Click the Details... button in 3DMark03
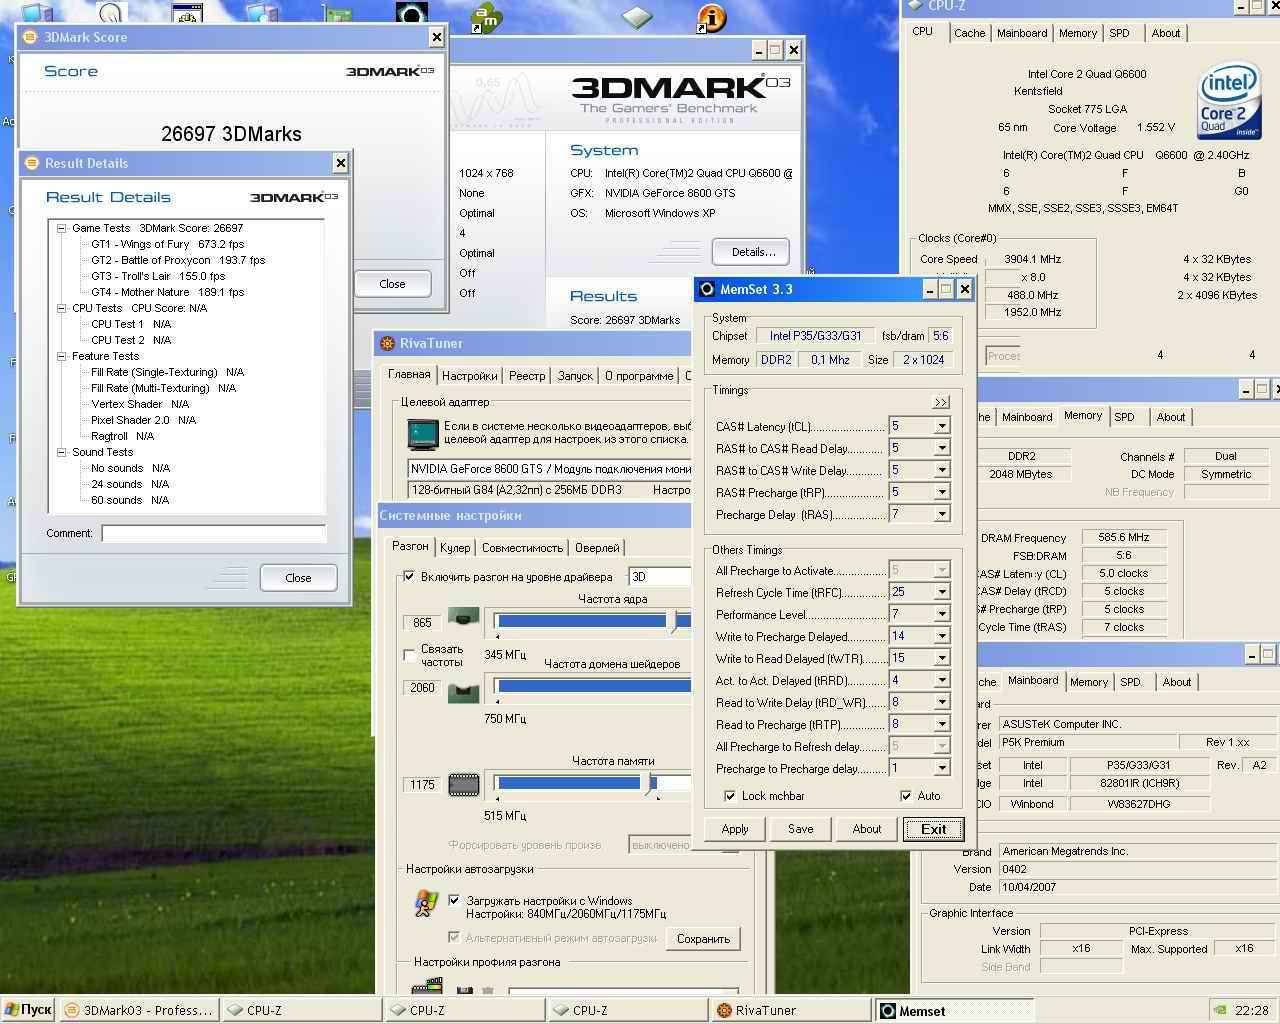The image size is (1280, 1024). point(751,252)
